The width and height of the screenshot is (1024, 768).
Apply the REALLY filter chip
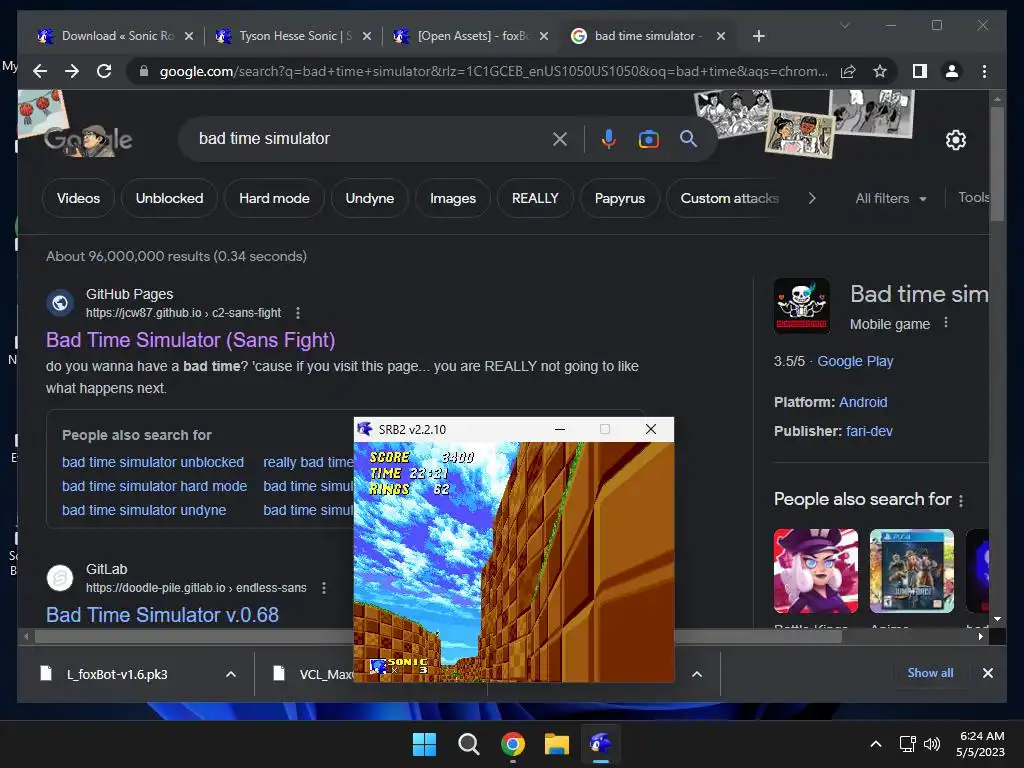(535, 198)
